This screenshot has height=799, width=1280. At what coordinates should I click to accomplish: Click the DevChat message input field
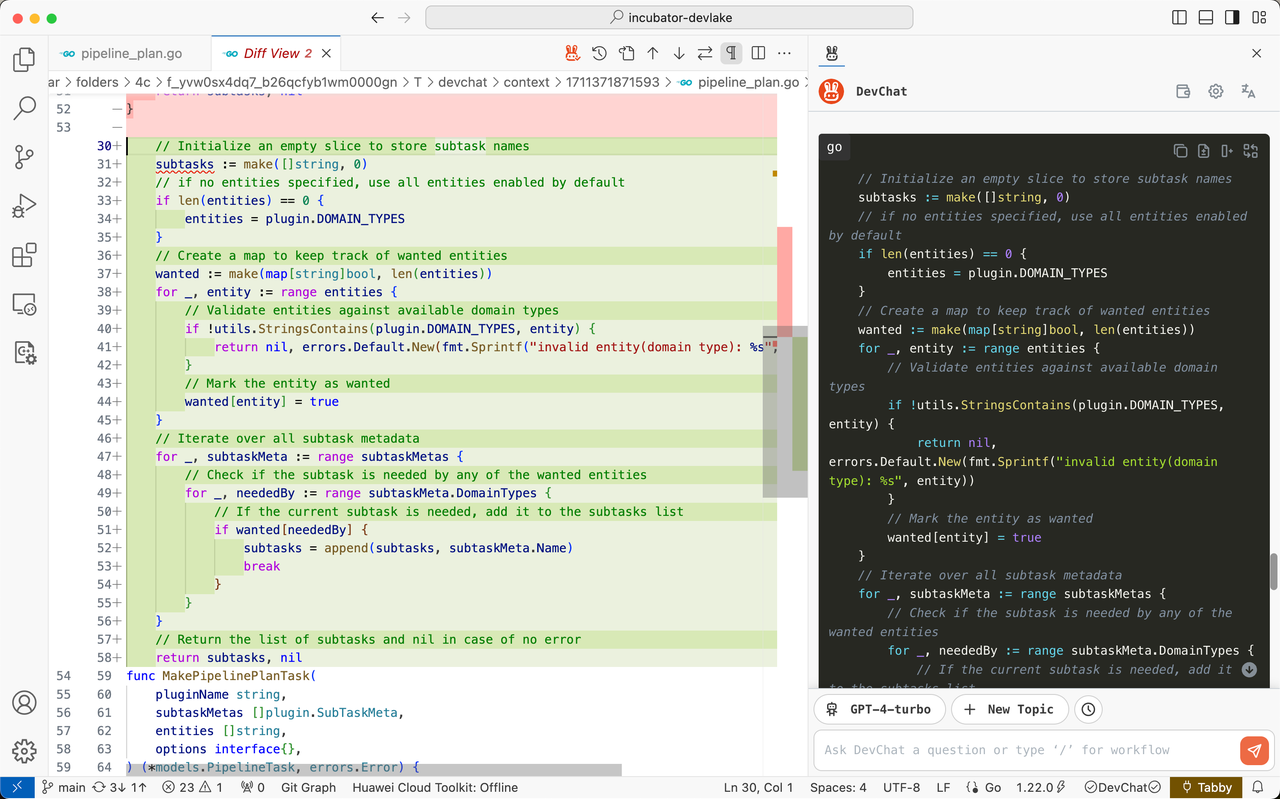coord(1027,750)
